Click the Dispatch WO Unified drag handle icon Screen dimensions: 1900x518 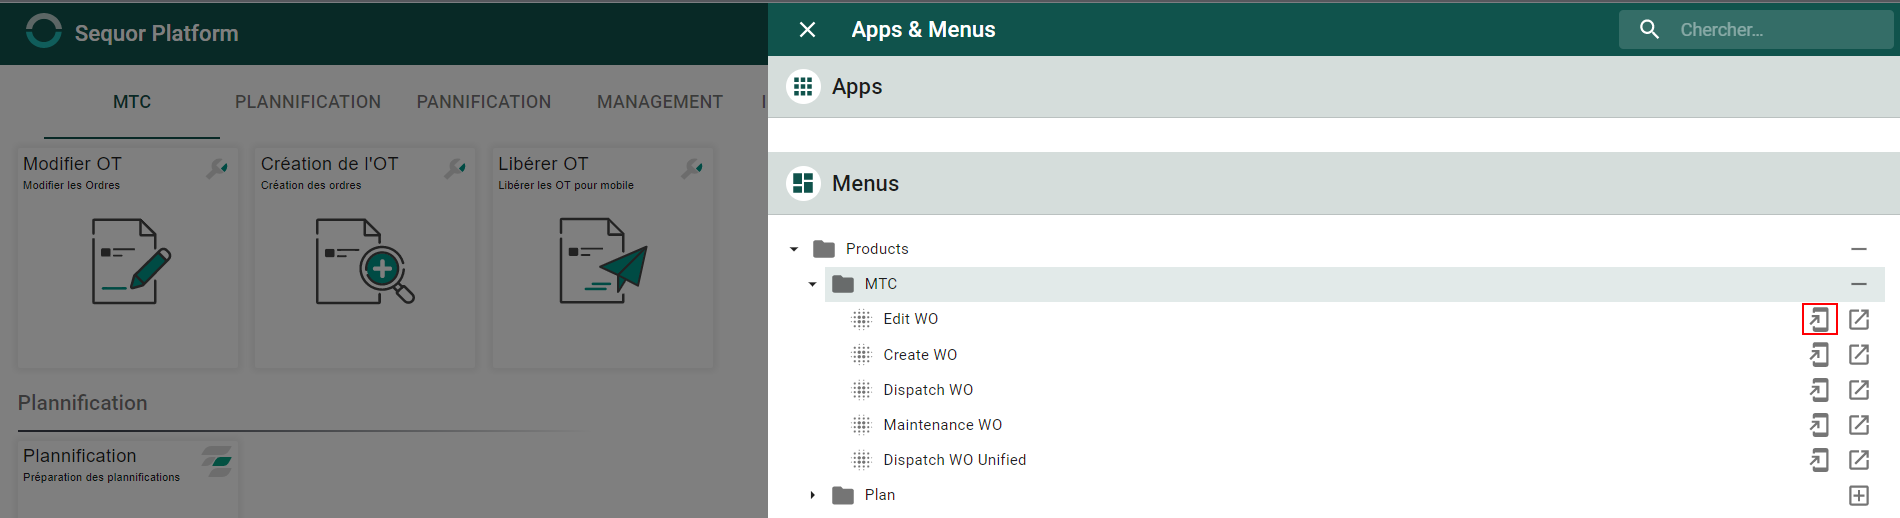861,460
